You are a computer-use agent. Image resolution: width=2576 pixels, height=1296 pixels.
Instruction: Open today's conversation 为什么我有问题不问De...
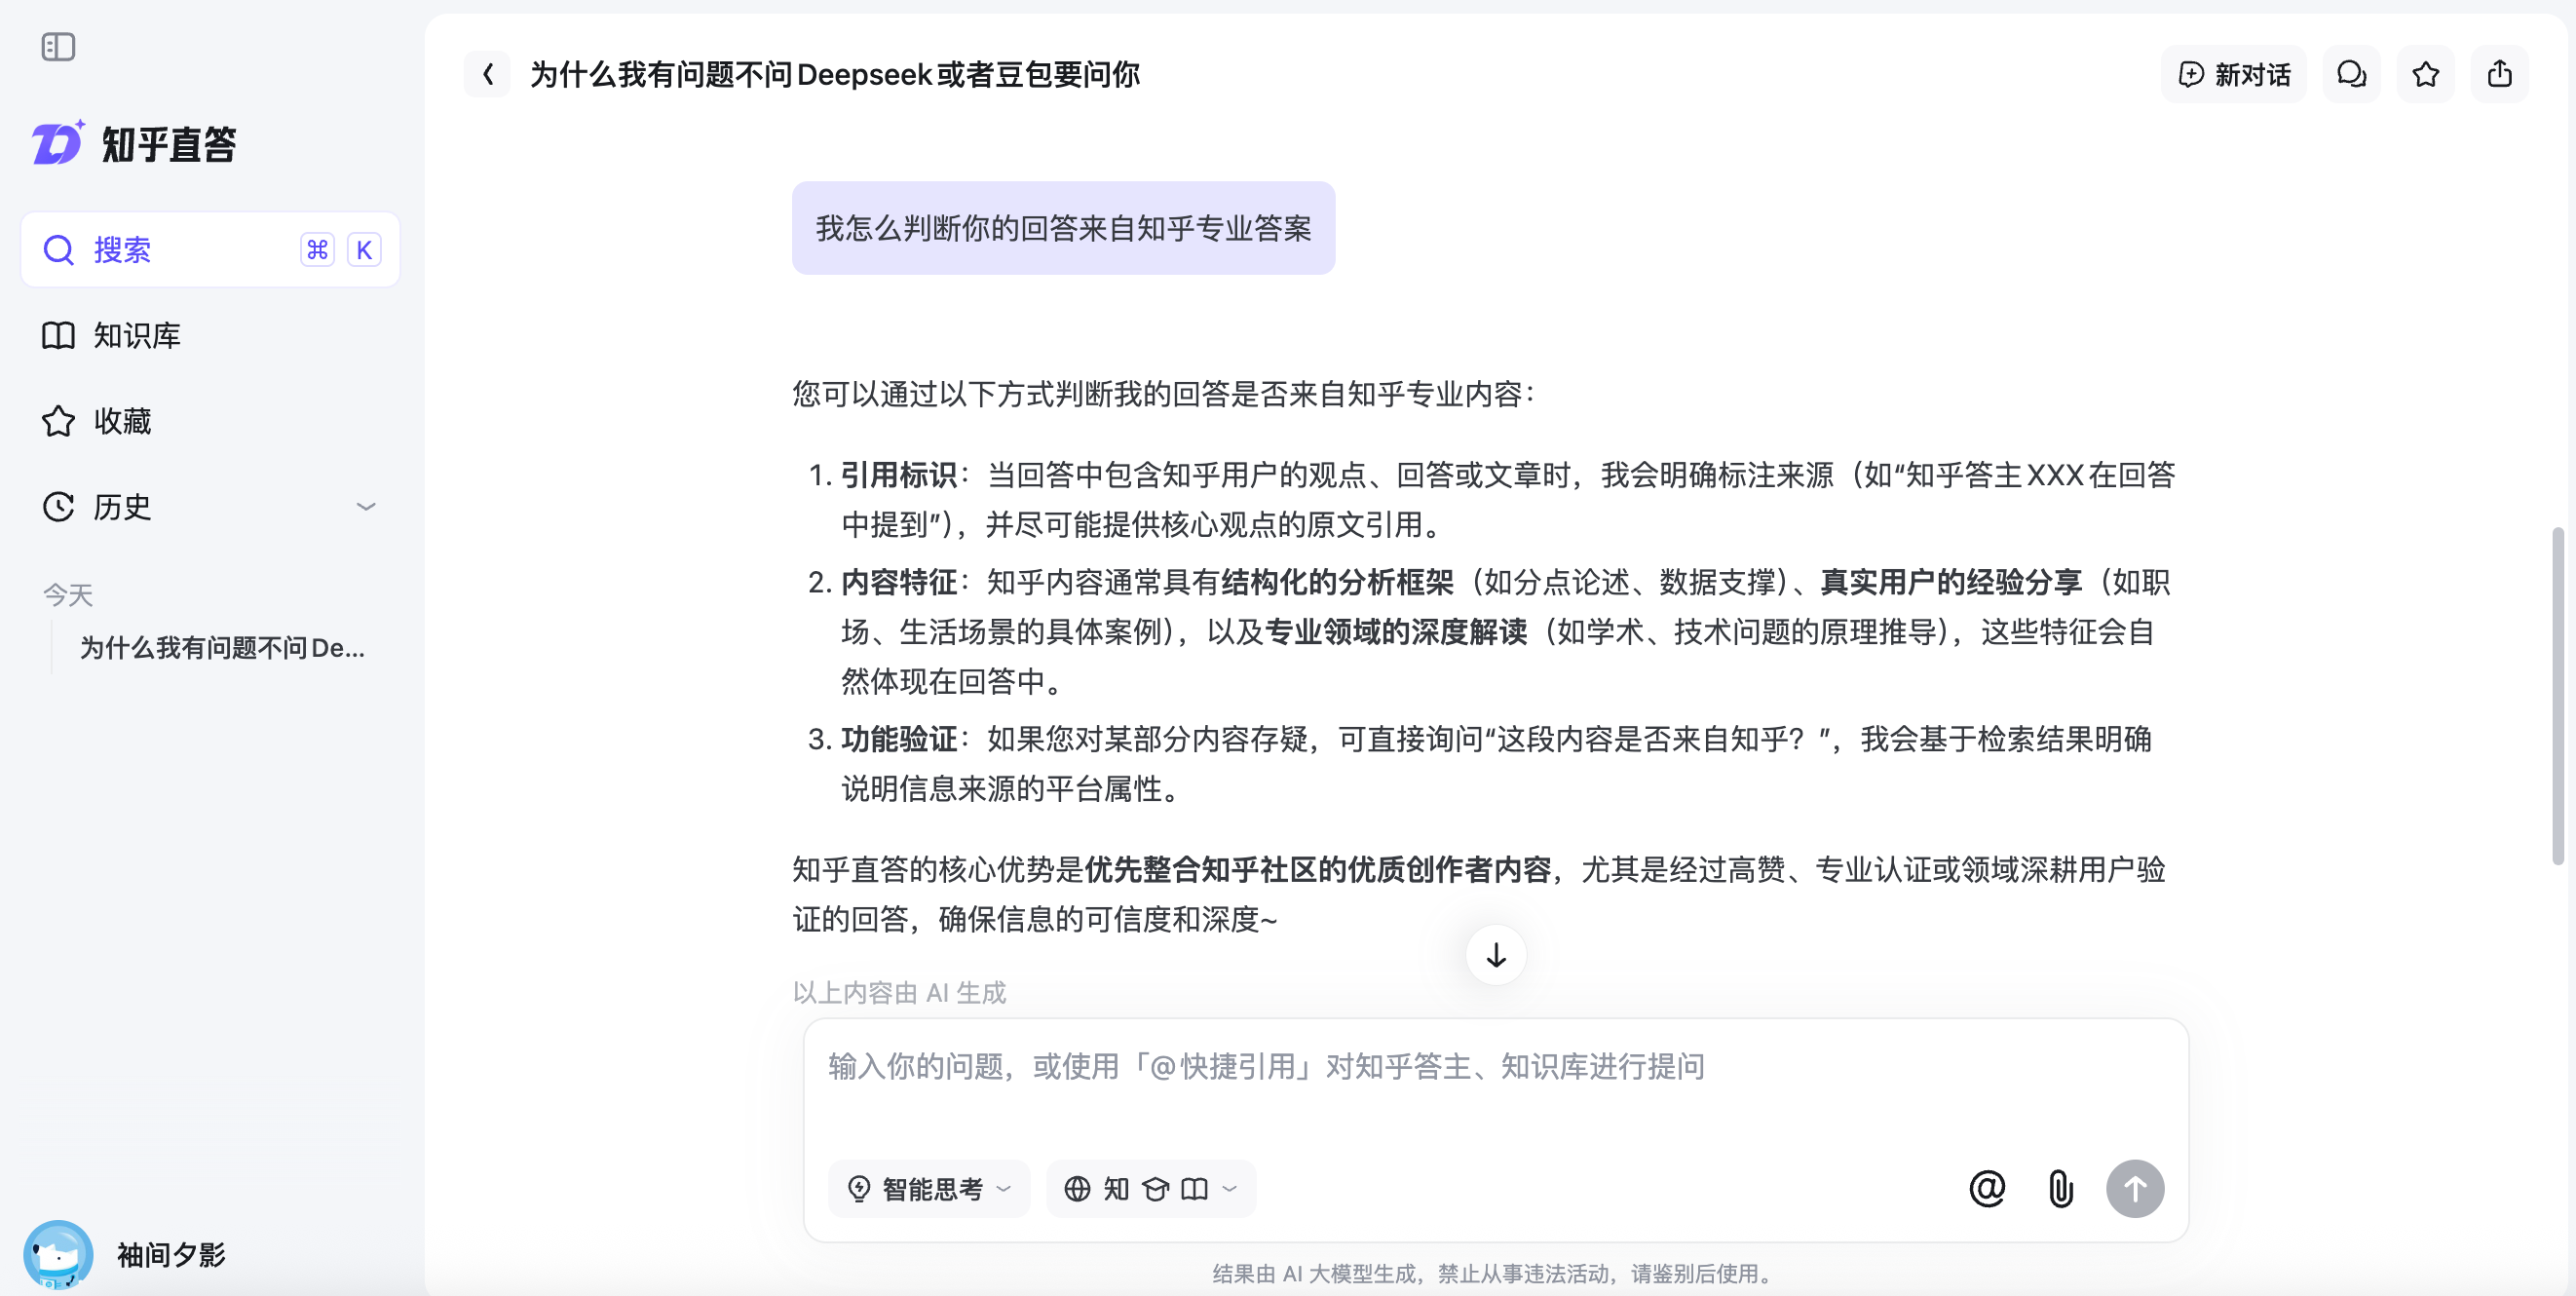click(x=222, y=648)
